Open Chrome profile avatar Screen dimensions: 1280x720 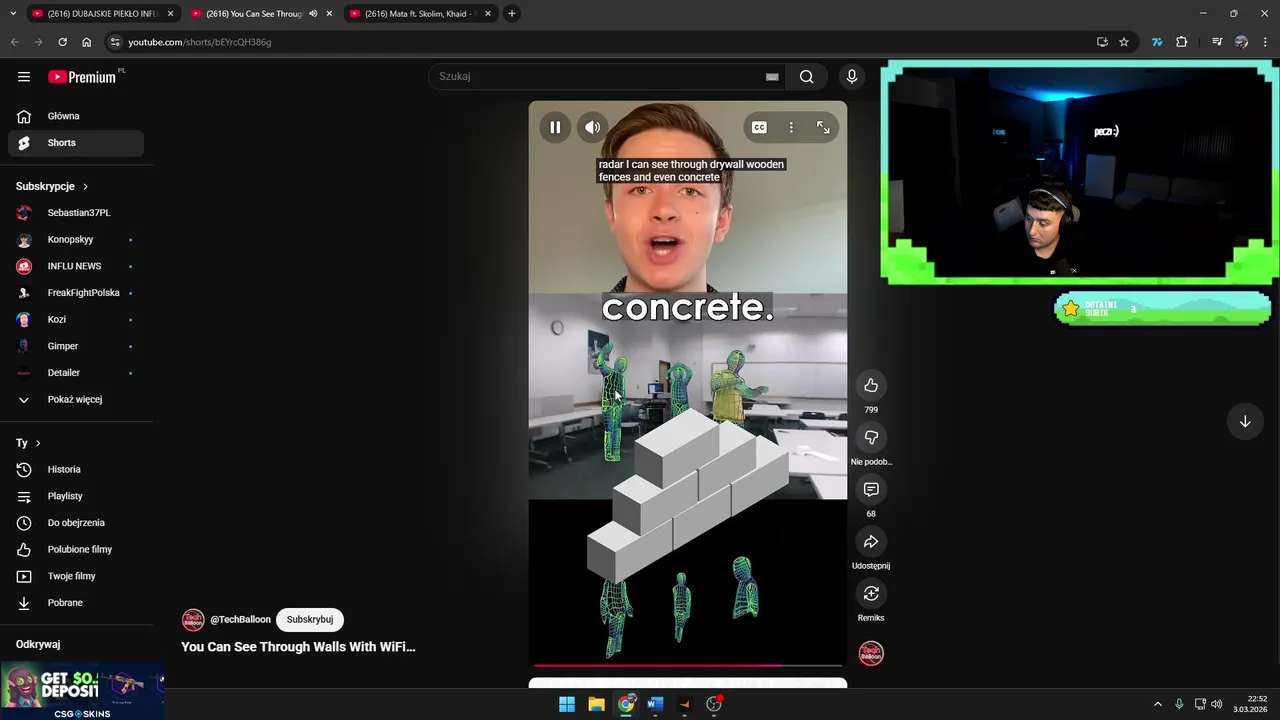click(x=1241, y=42)
